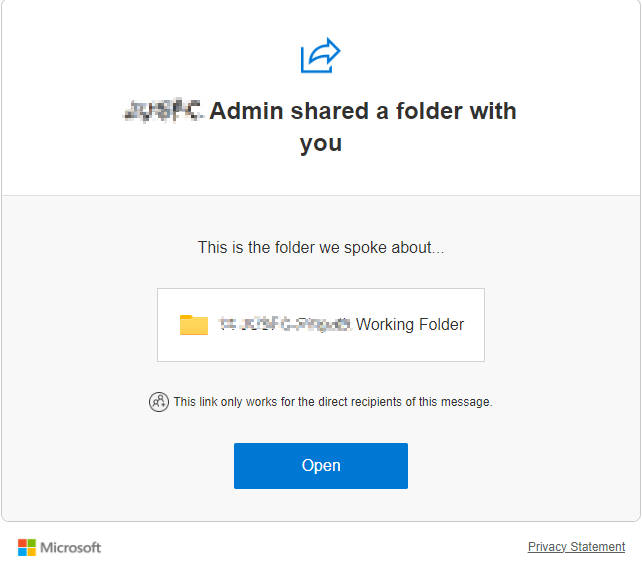Select the Working Folder name text
This screenshot has height=568, width=642.
410,324
